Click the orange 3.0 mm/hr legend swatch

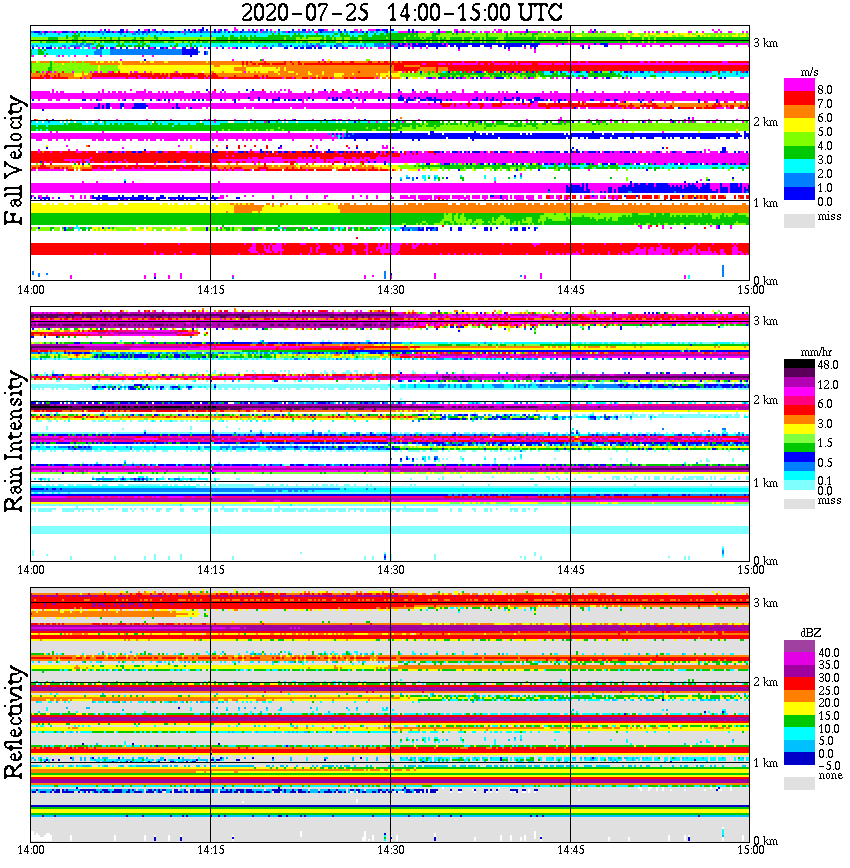[799, 419]
